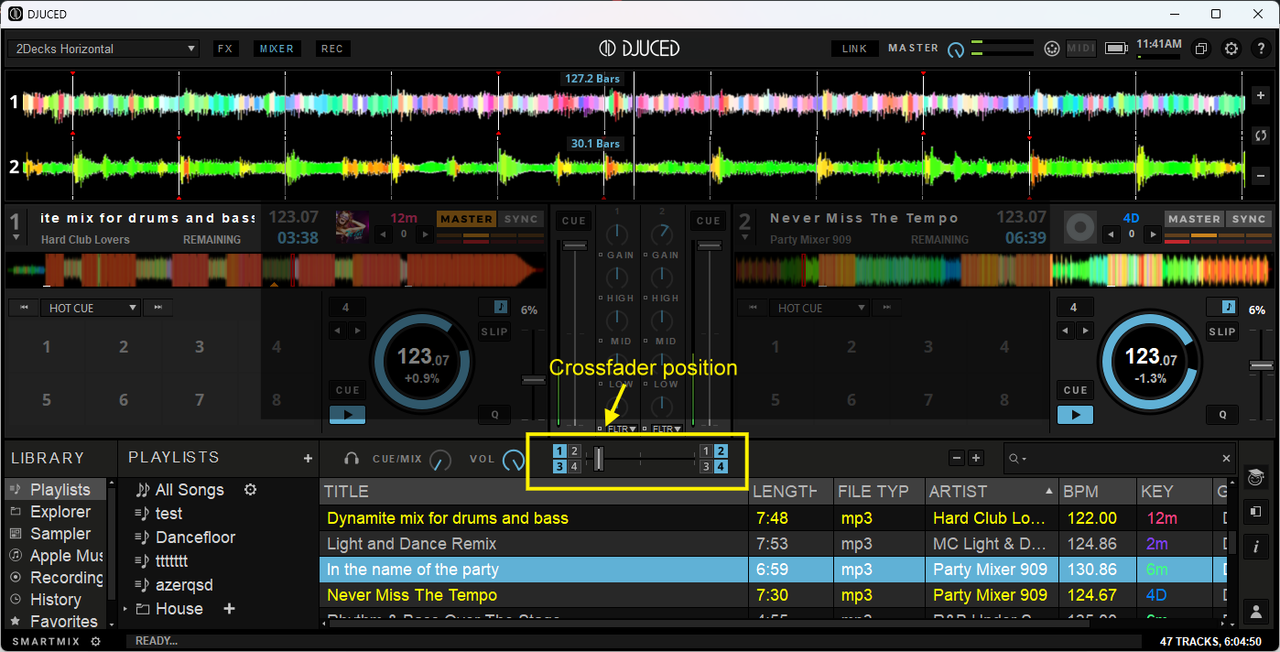The height and width of the screenshot is (652, 1280).
Task: Open the FX panel tab
Action: tap(226, 48)
